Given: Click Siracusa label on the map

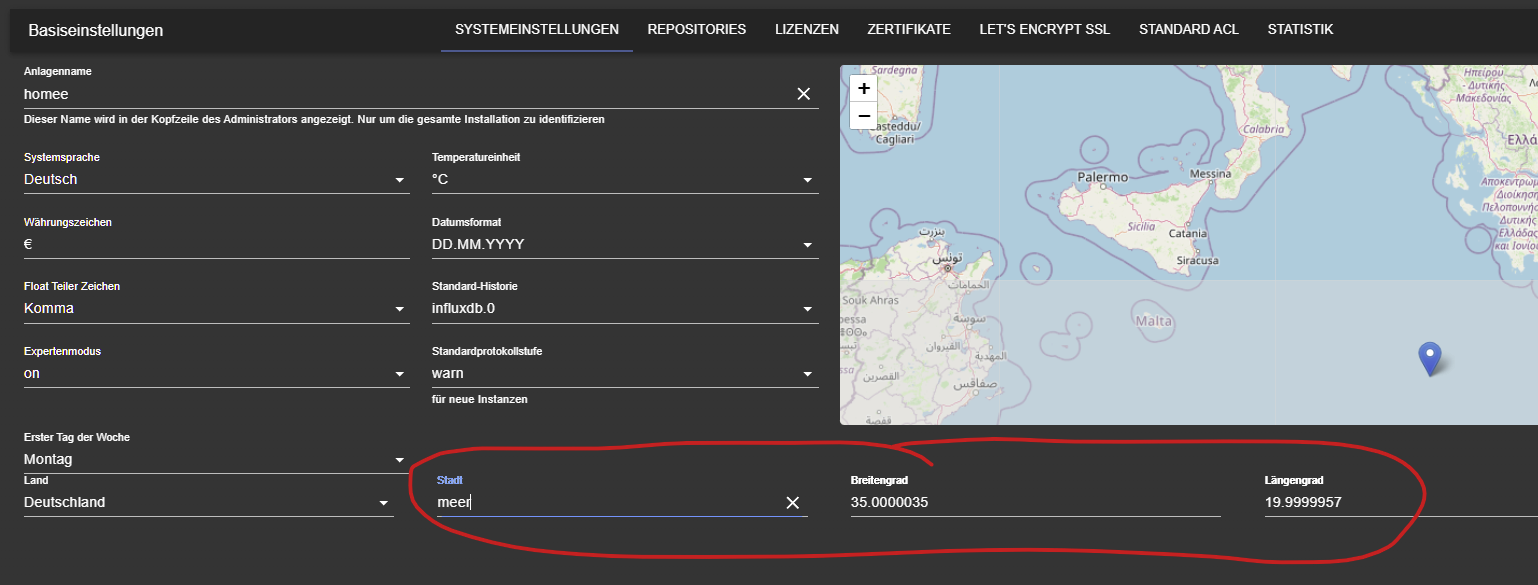Looking at the screenshot, I should coord(1197,260).
